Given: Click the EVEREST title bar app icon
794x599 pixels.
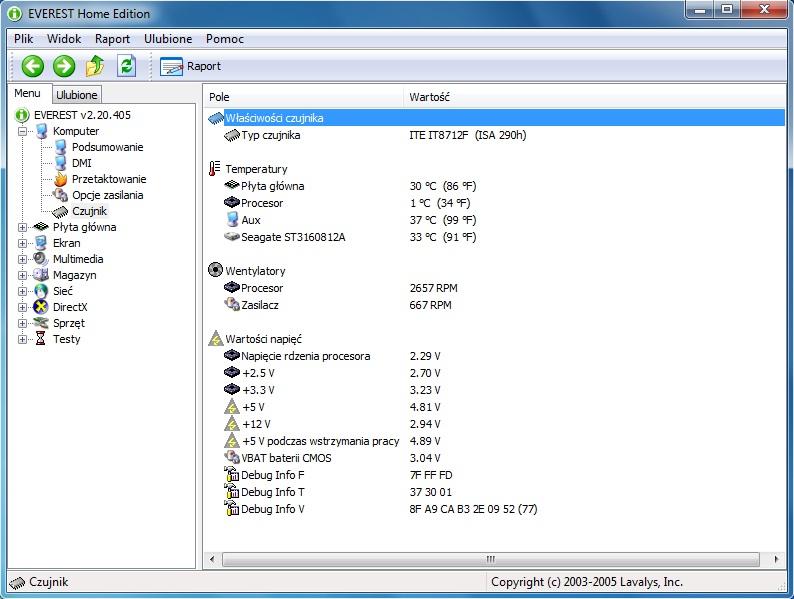Looking at the screenshot, I should point(15,14).
